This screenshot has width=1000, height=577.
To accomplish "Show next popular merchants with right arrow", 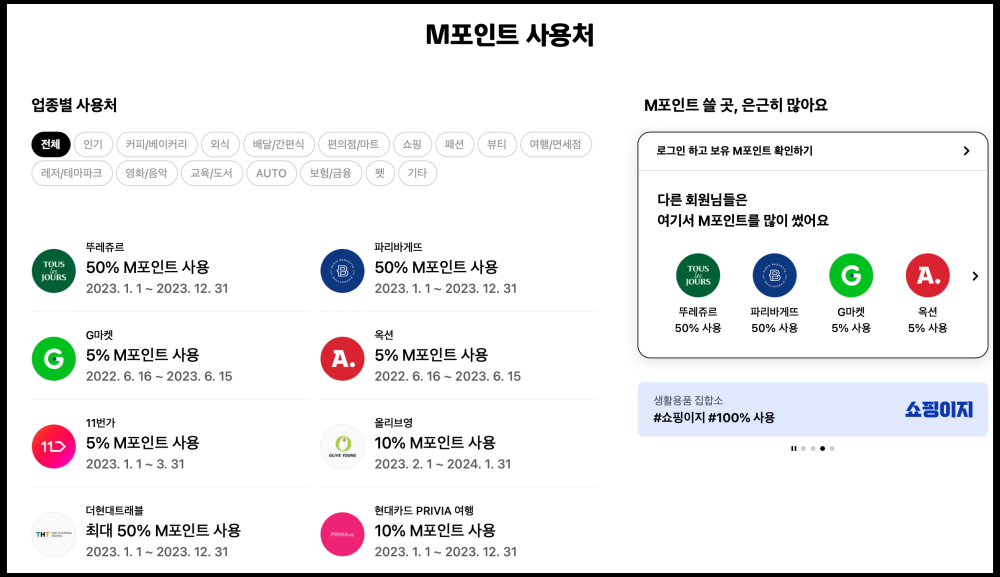I will [x=974, y=276].
